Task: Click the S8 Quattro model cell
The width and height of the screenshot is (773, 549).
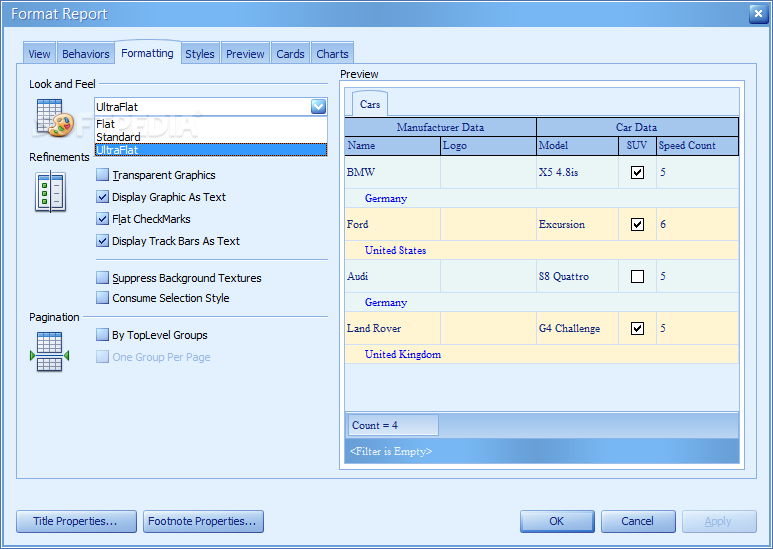Action: (577, 276)
